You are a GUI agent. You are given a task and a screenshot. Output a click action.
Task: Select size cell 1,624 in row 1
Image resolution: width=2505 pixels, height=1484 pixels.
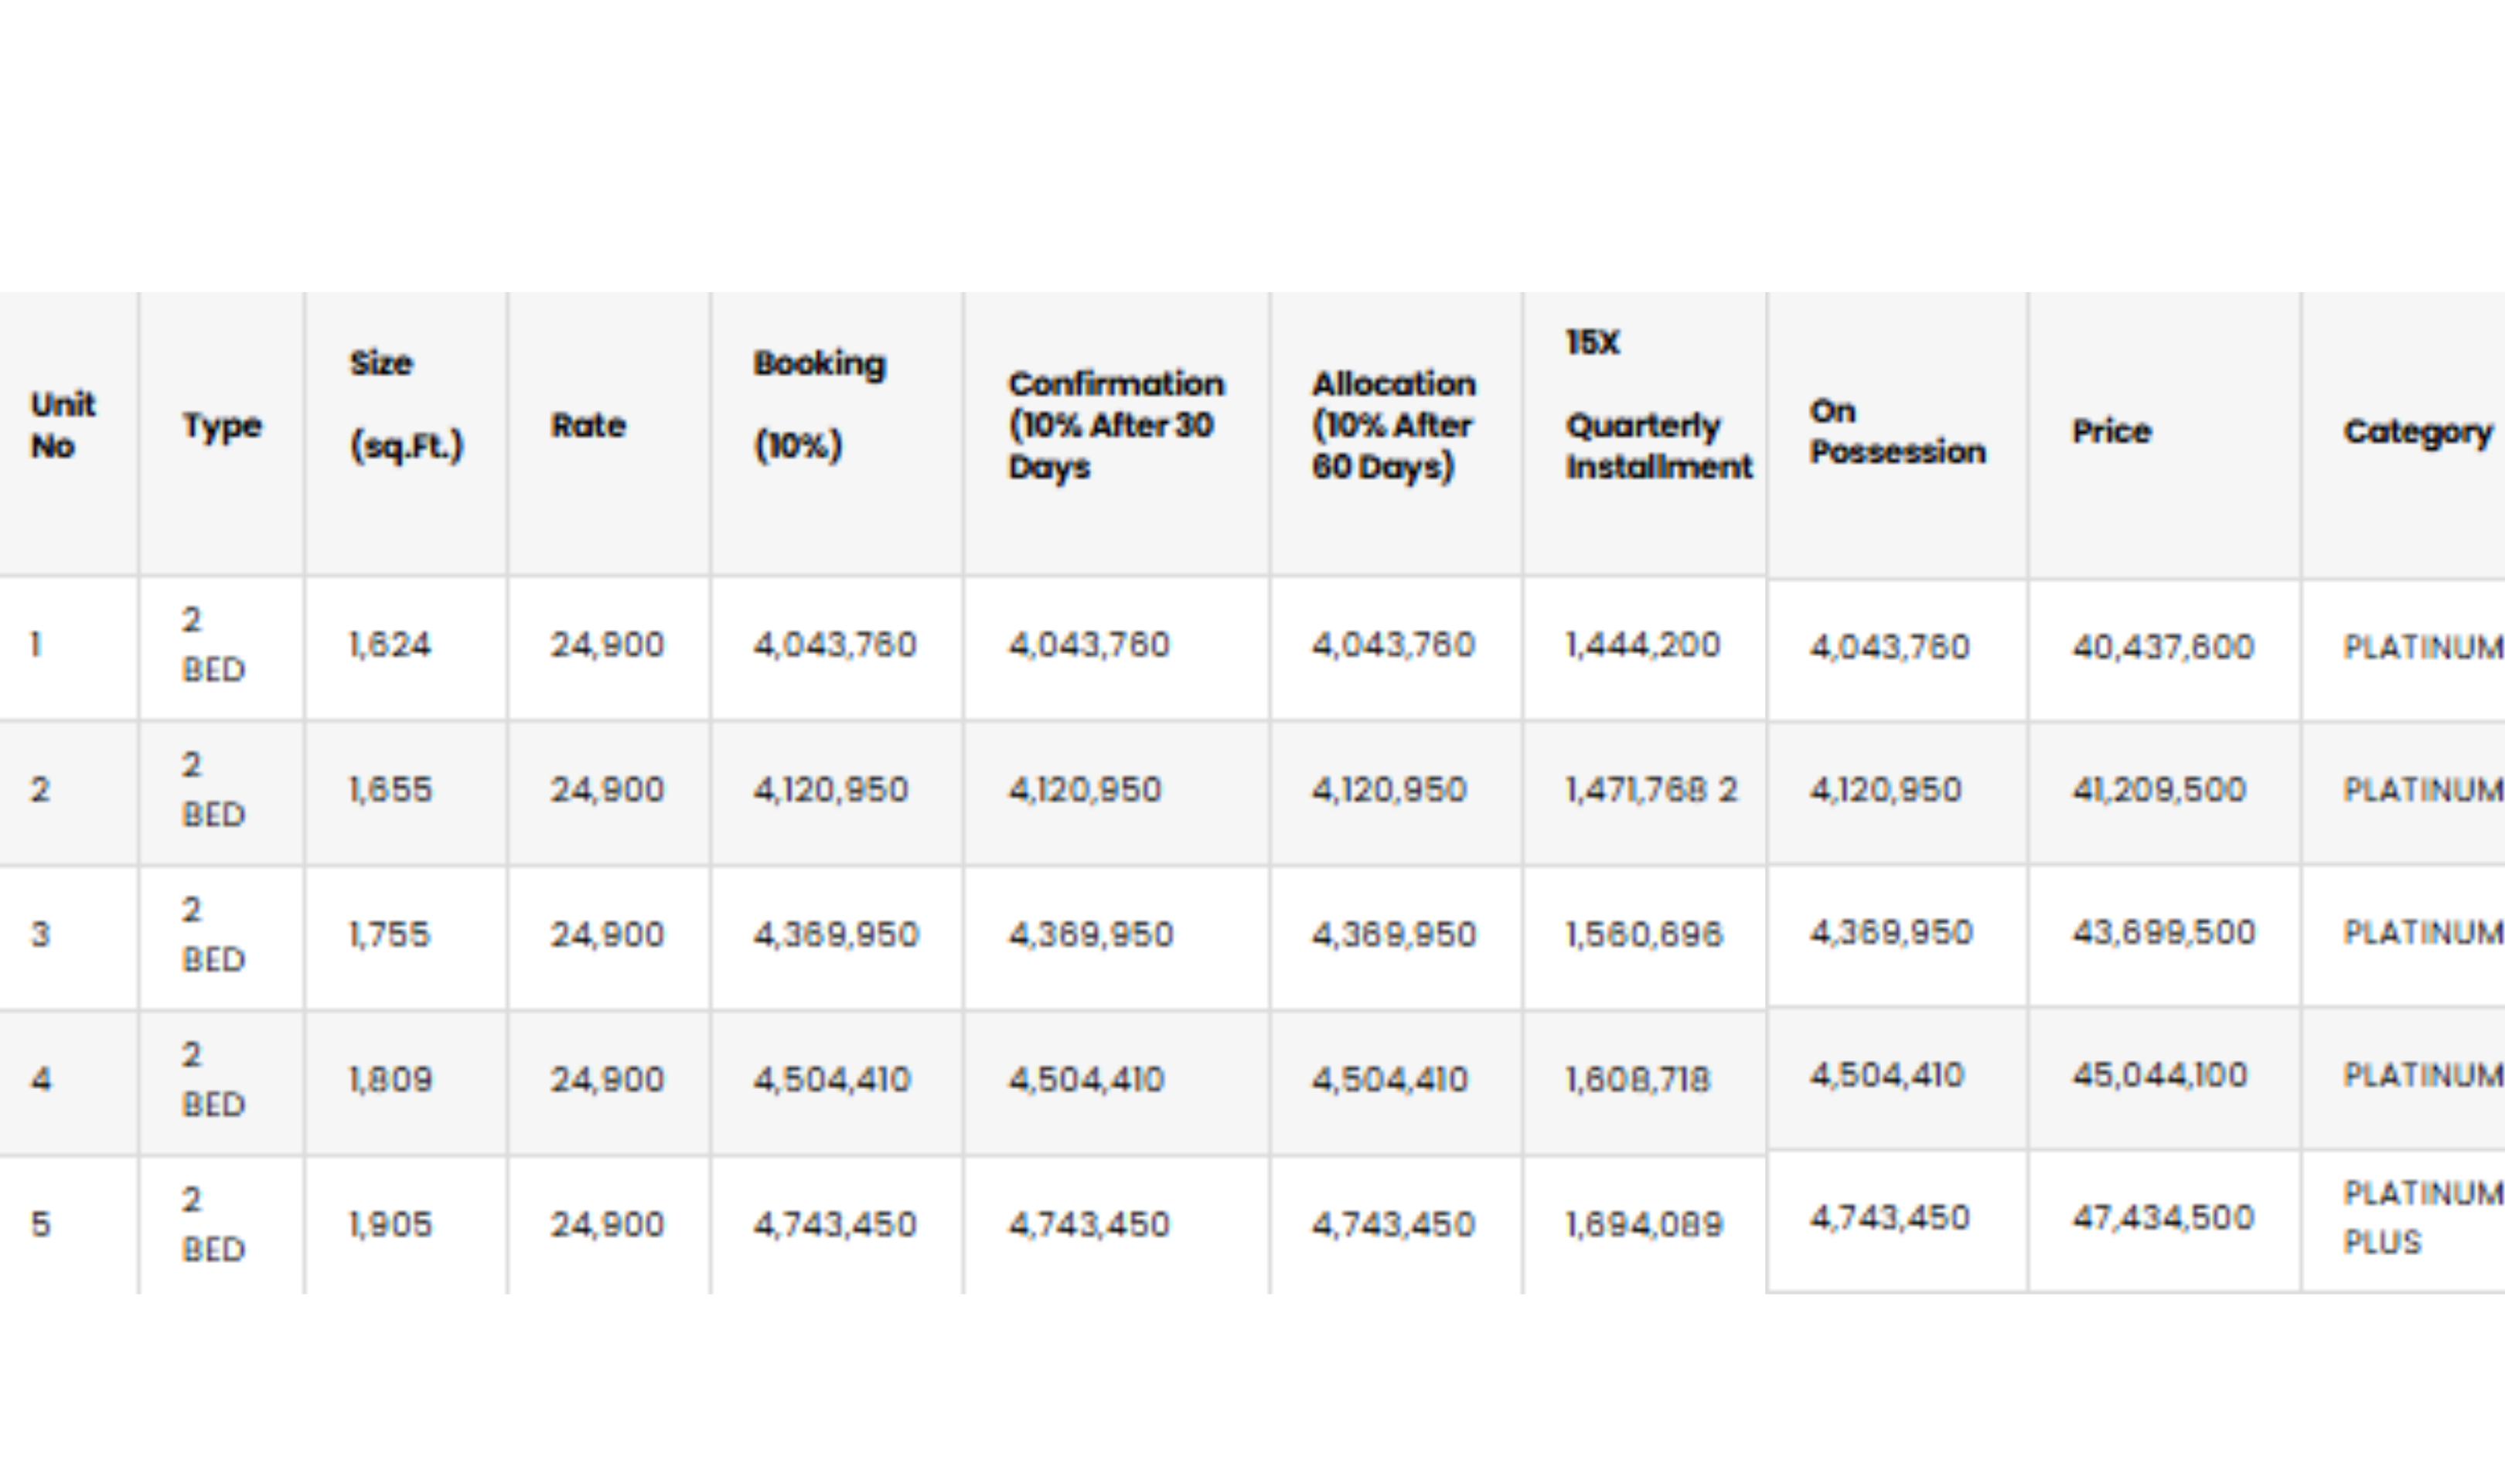point(390,645)
